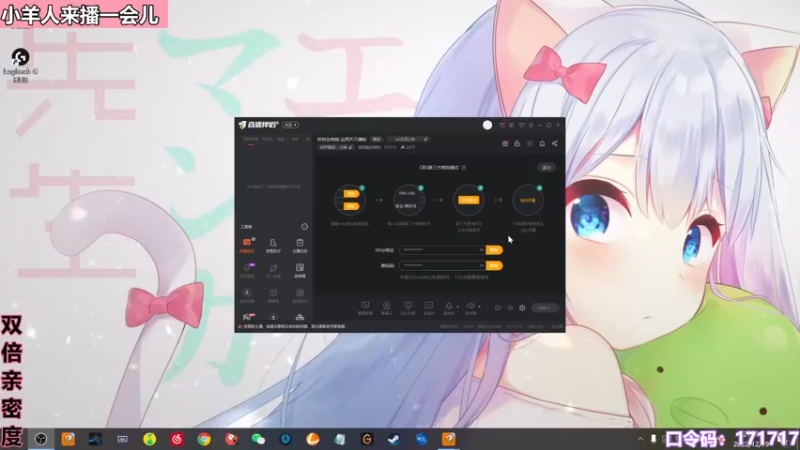This screenshot has height=450, width=800.
Task: Click the greyed start-live pill button
Action: 544,308
